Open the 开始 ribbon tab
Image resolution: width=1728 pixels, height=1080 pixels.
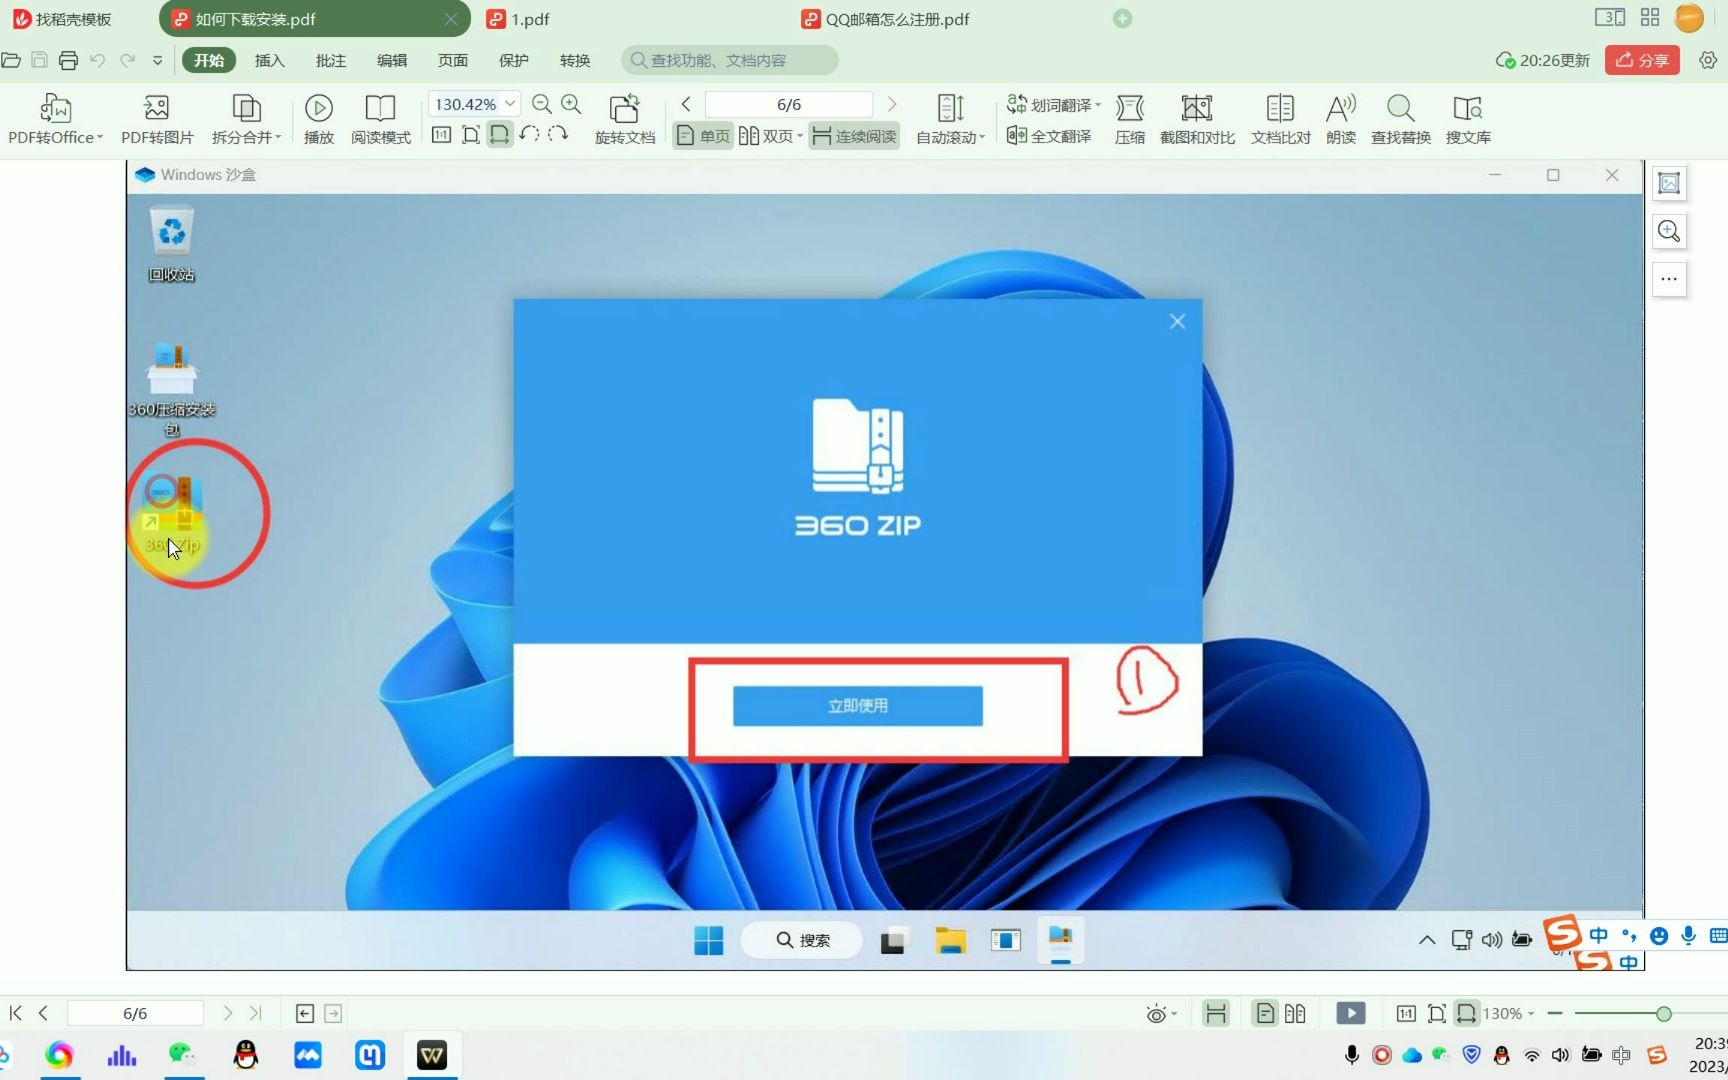209,60
